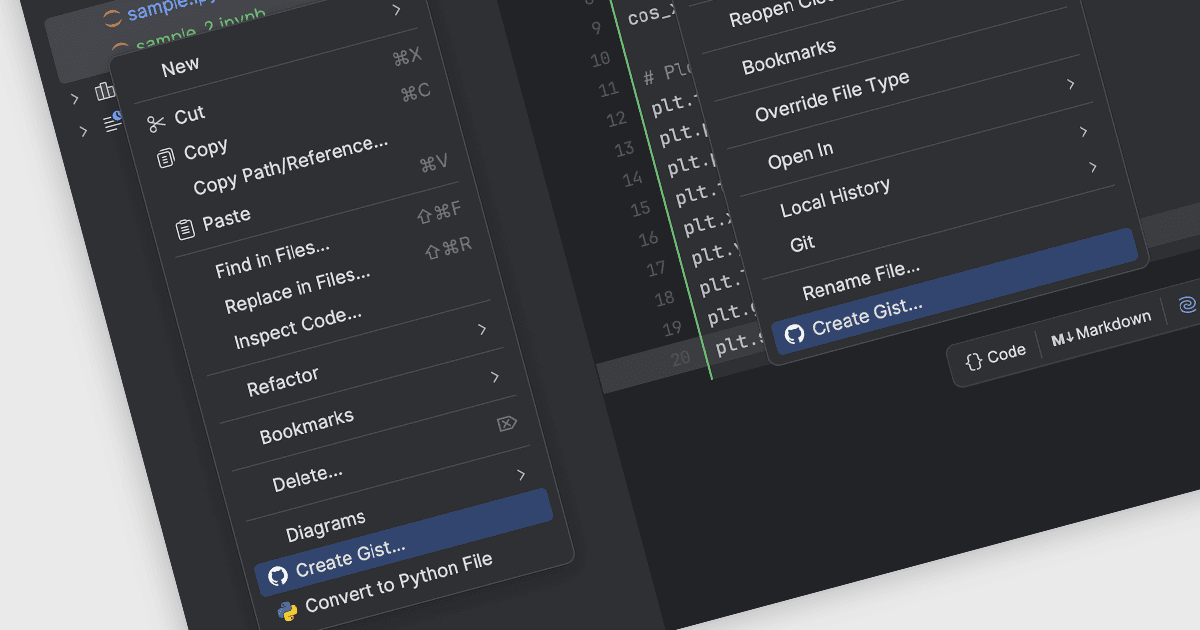Choose Override File Type in the editor menu
This screenshot has width=1200, height=630.
(x=832, y=96)
